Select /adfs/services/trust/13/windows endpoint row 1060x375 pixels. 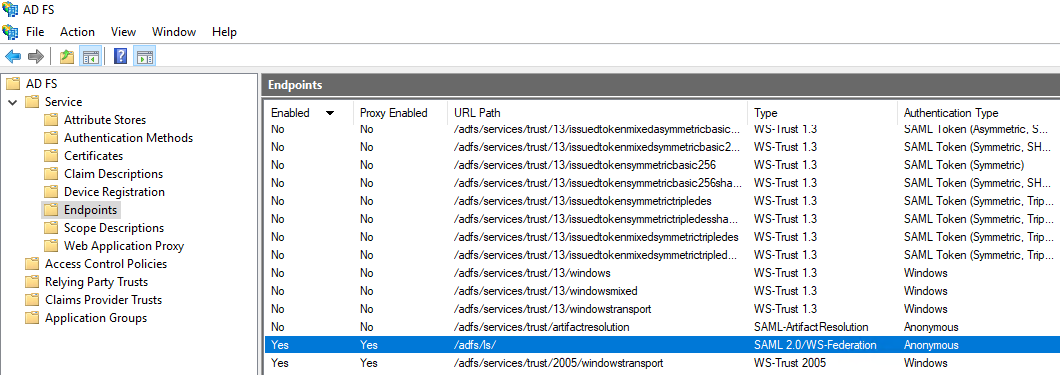(x=662, y=273)
